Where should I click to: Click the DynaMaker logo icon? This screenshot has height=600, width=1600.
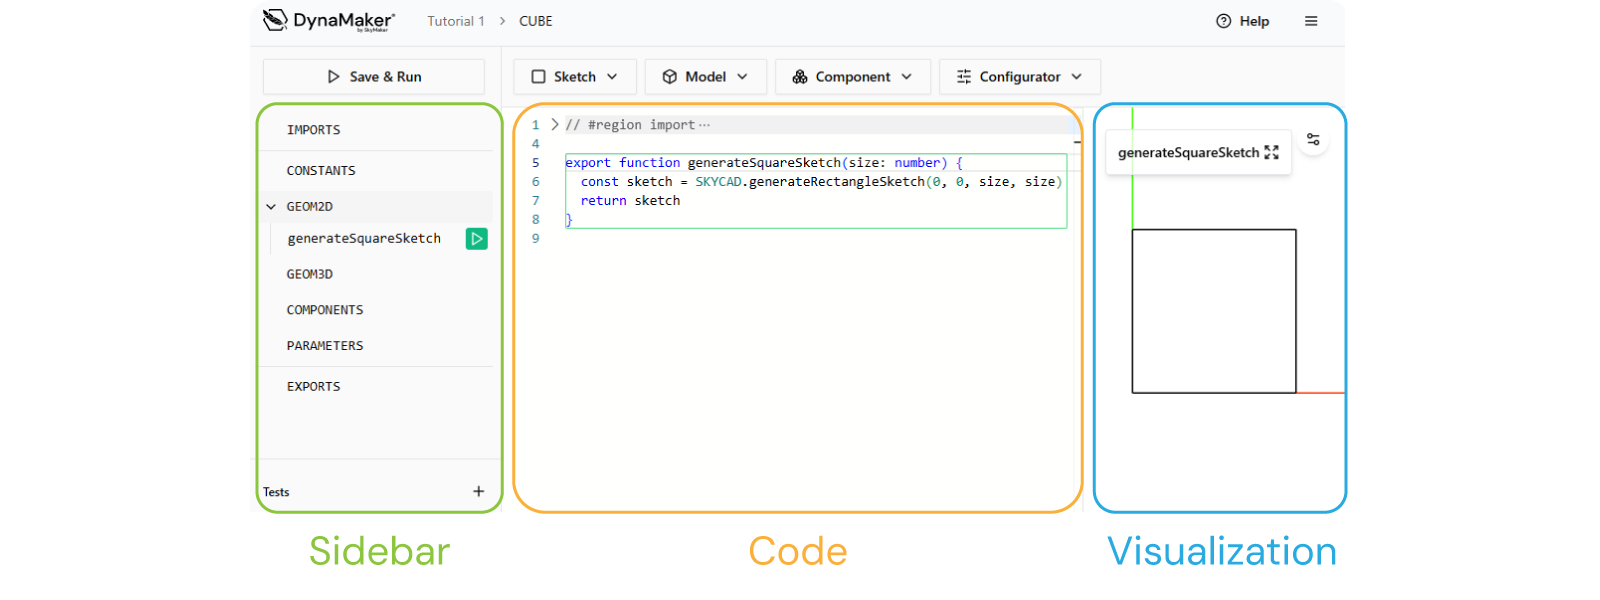coord(275,20)
